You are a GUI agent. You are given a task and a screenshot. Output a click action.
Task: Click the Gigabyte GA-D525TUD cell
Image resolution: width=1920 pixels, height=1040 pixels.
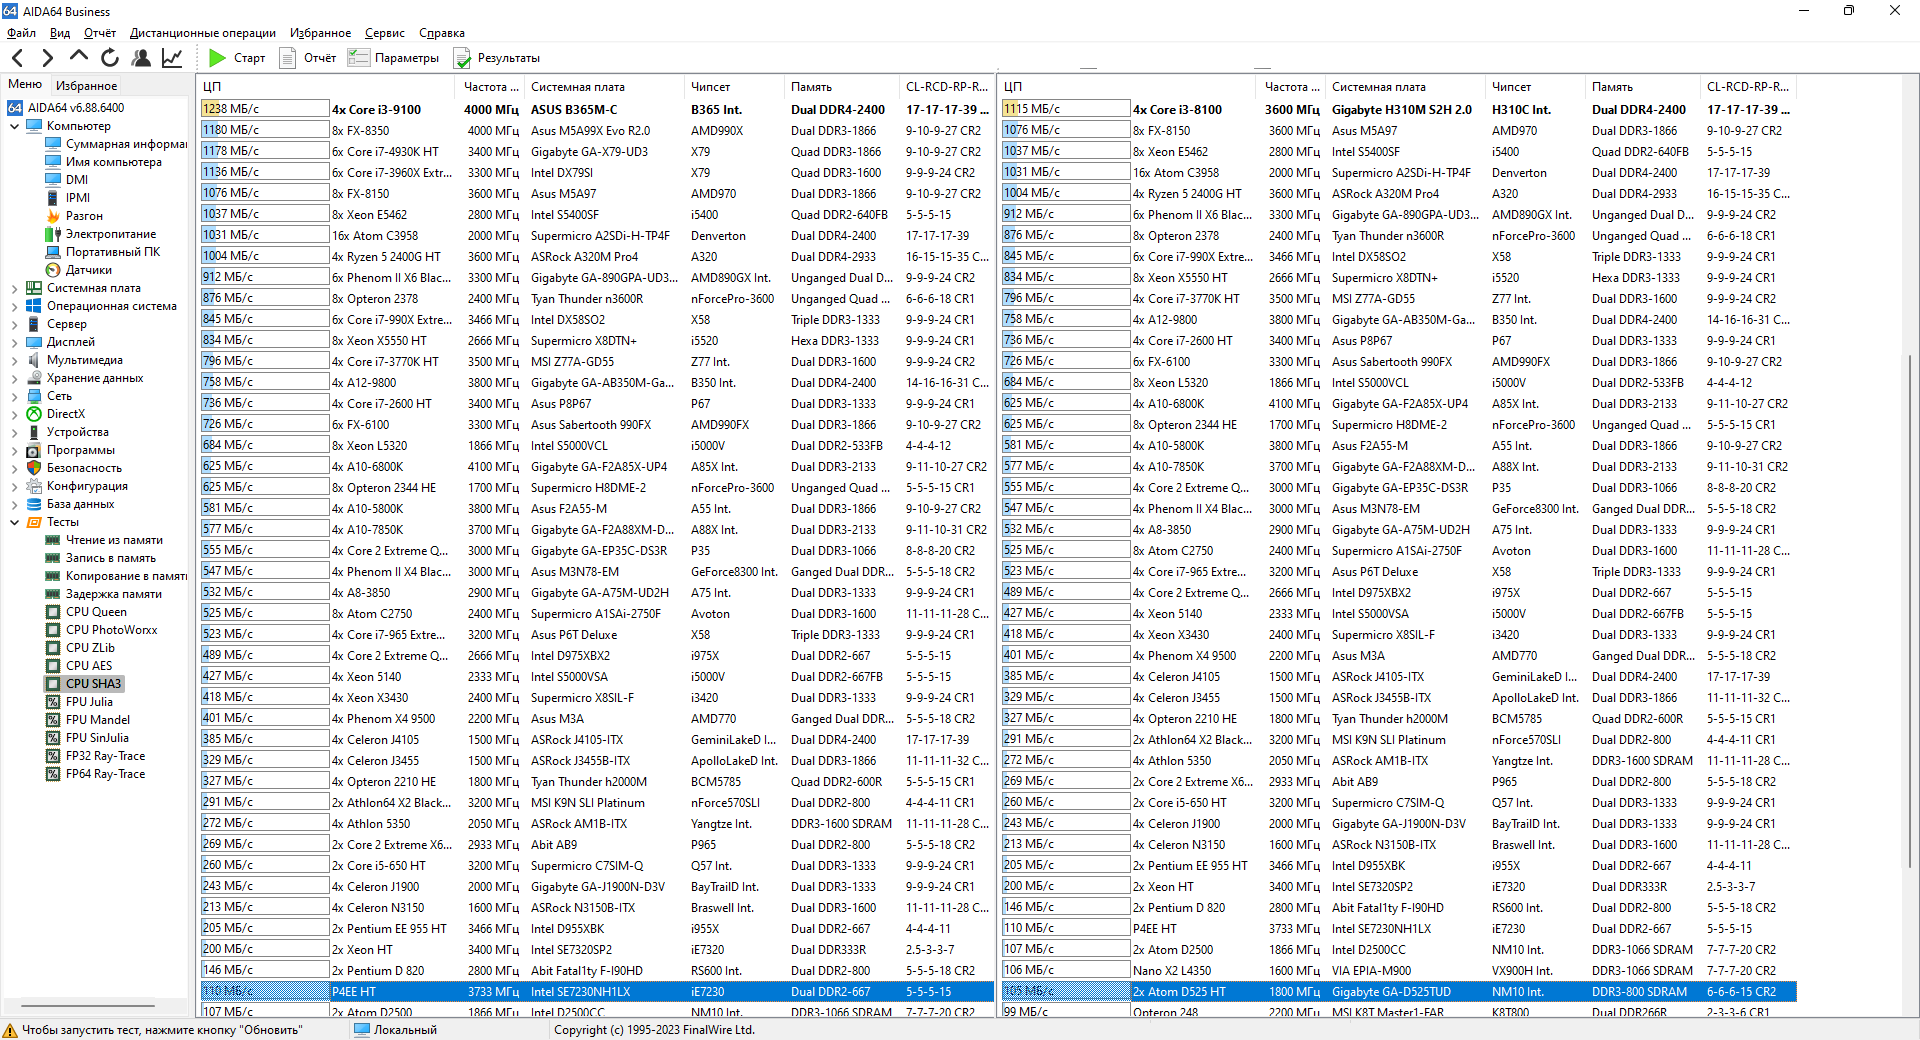point(1391,992)
